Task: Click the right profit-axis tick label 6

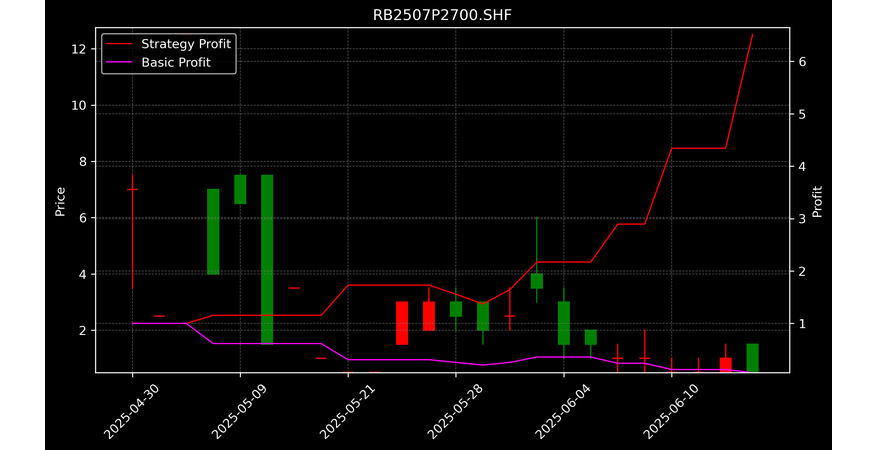Action: (x=802, y=62)
